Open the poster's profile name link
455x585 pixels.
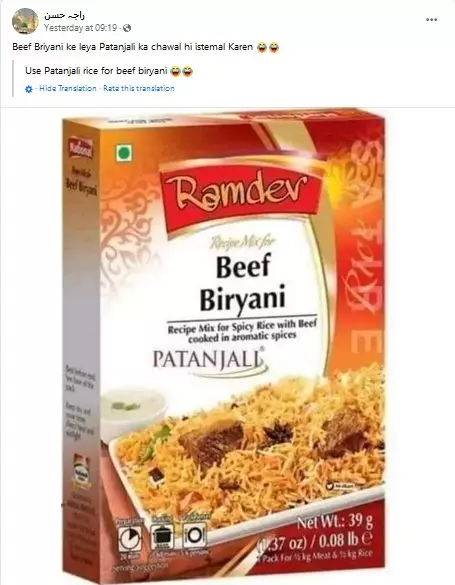point(64,15)
